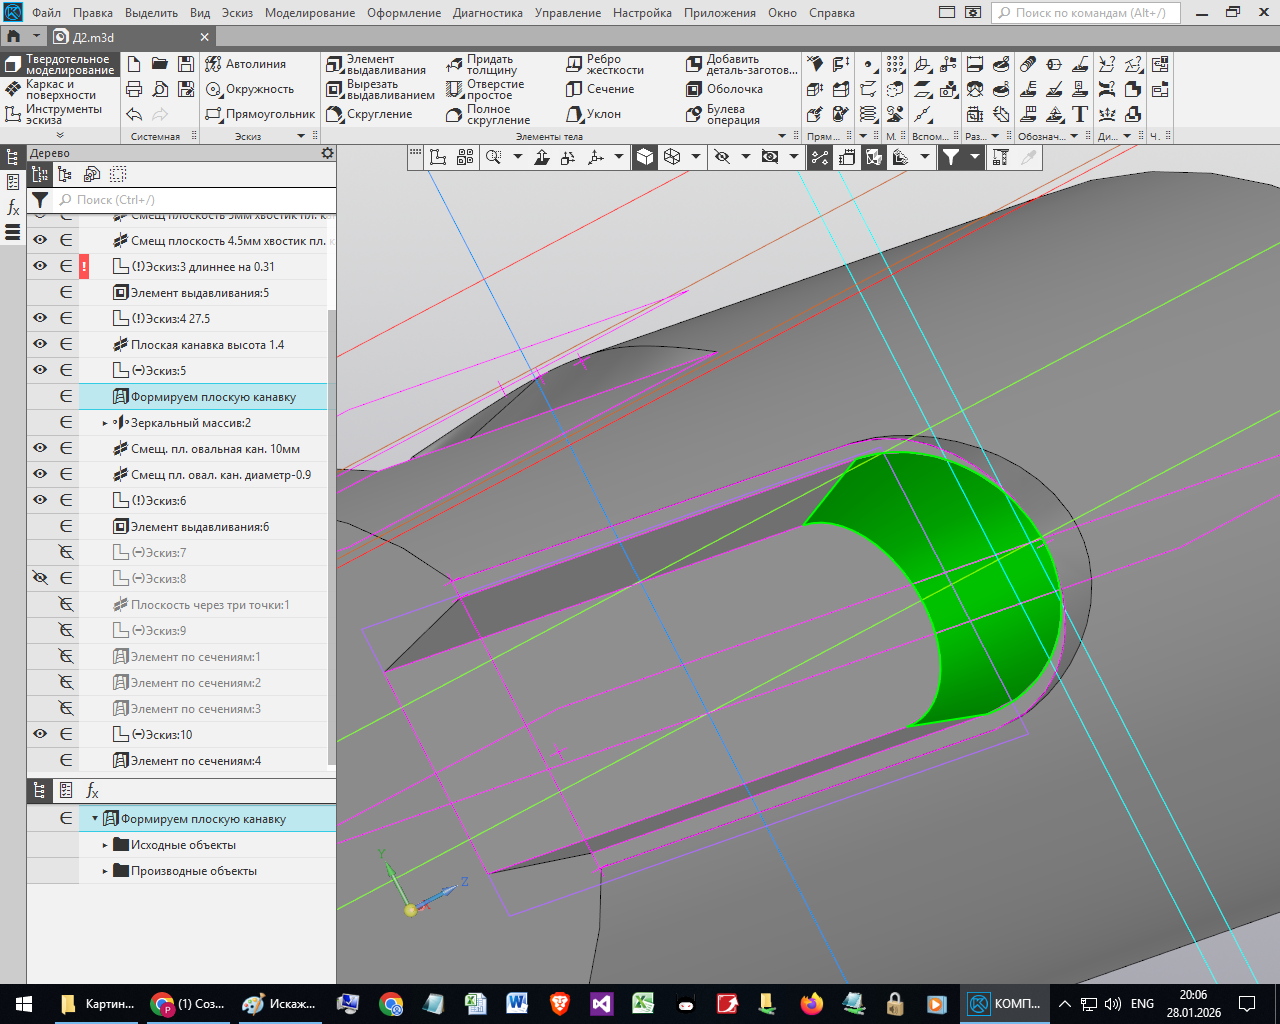Open the Диагностика menu
Screen dimensions: 1280x1024
coord(487,13)
